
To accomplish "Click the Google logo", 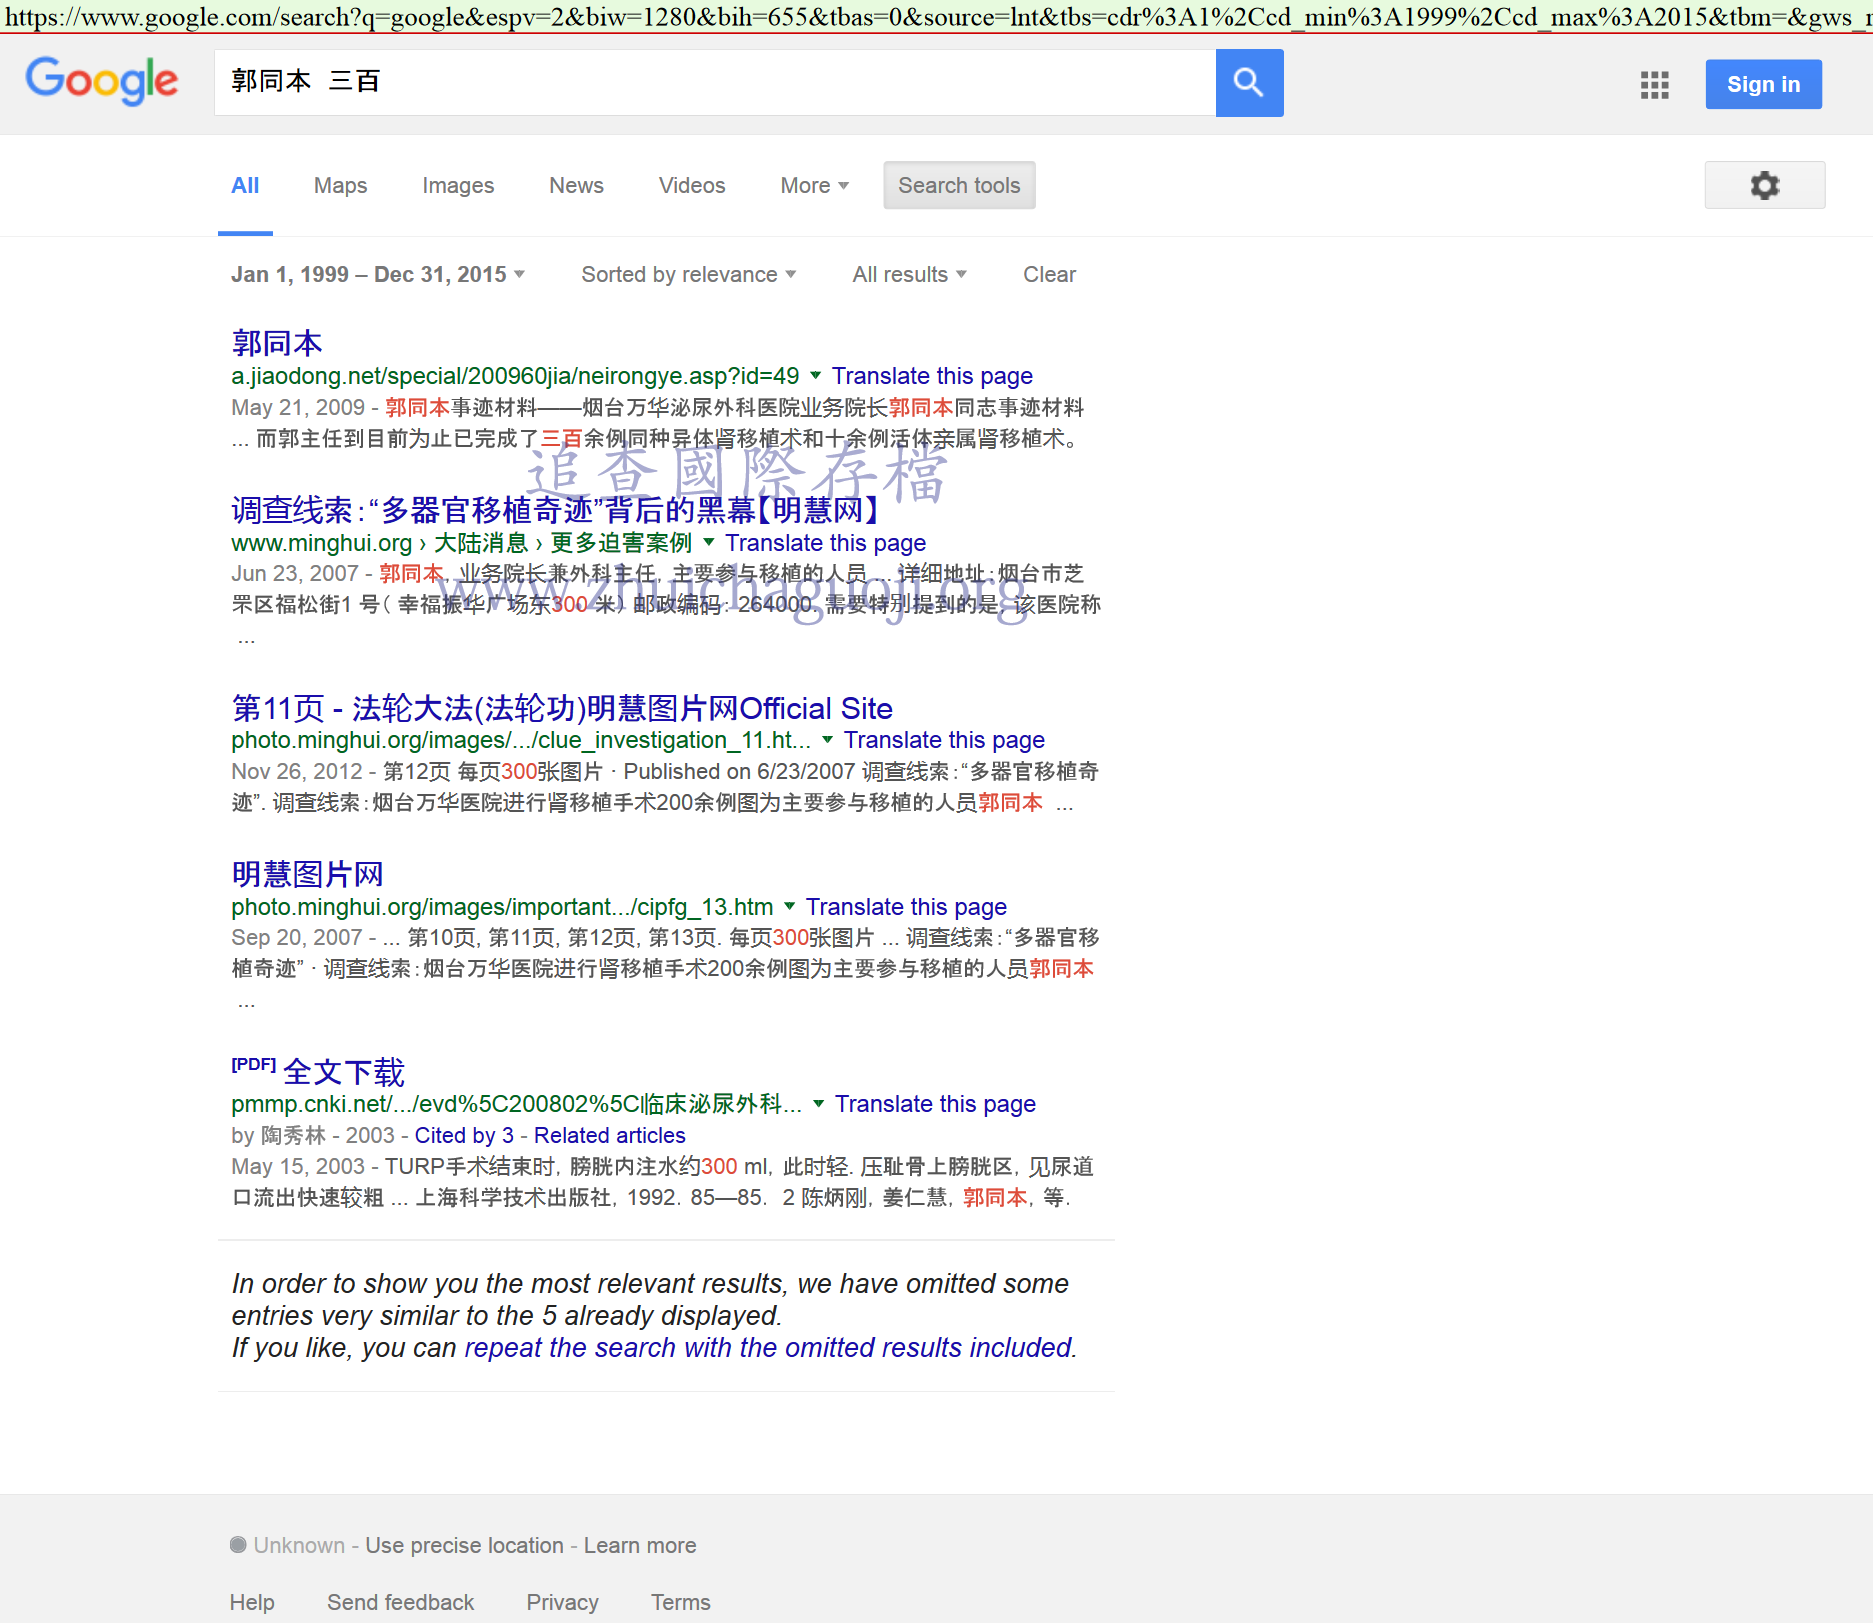I will click(x=102, y=80).
